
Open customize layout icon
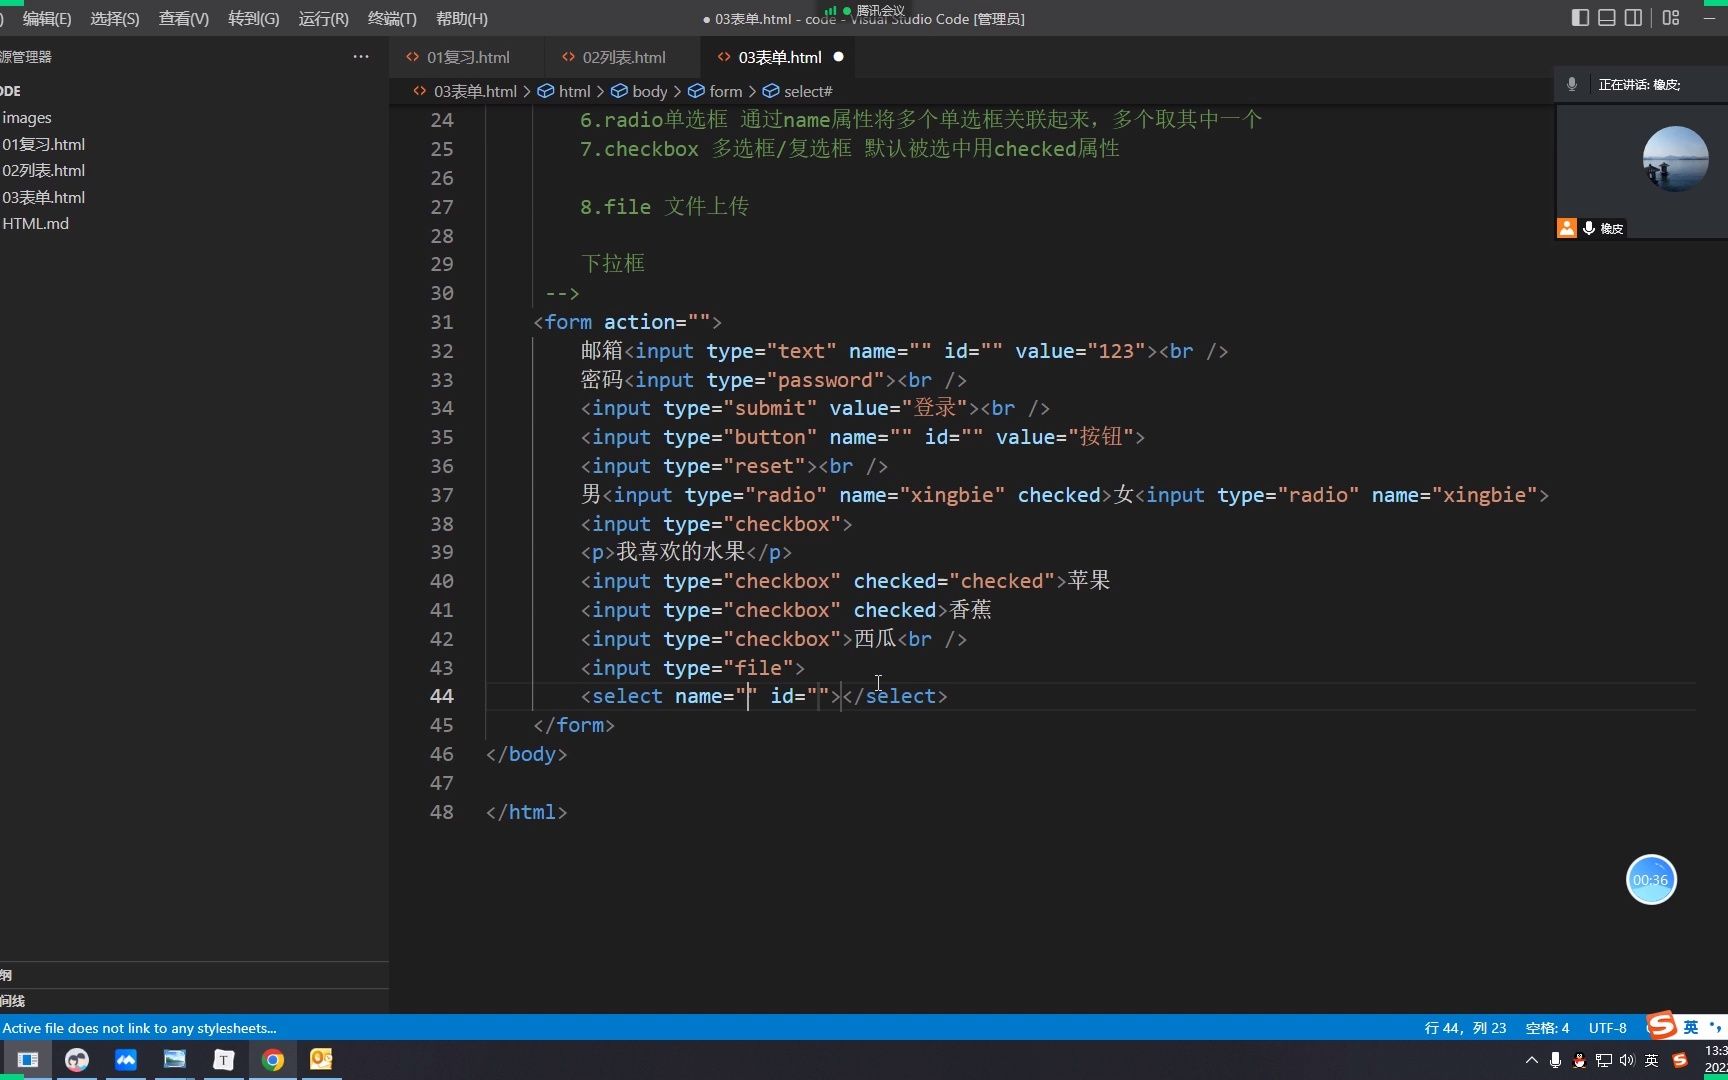(1671, 18)
